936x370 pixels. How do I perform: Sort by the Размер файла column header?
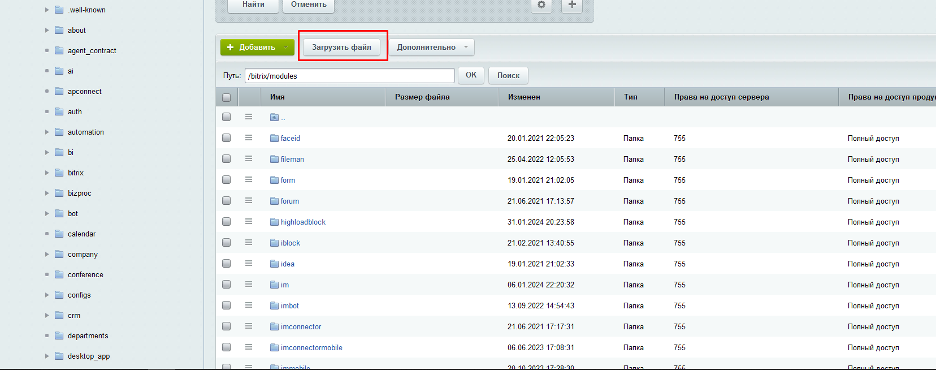[422, 97]
